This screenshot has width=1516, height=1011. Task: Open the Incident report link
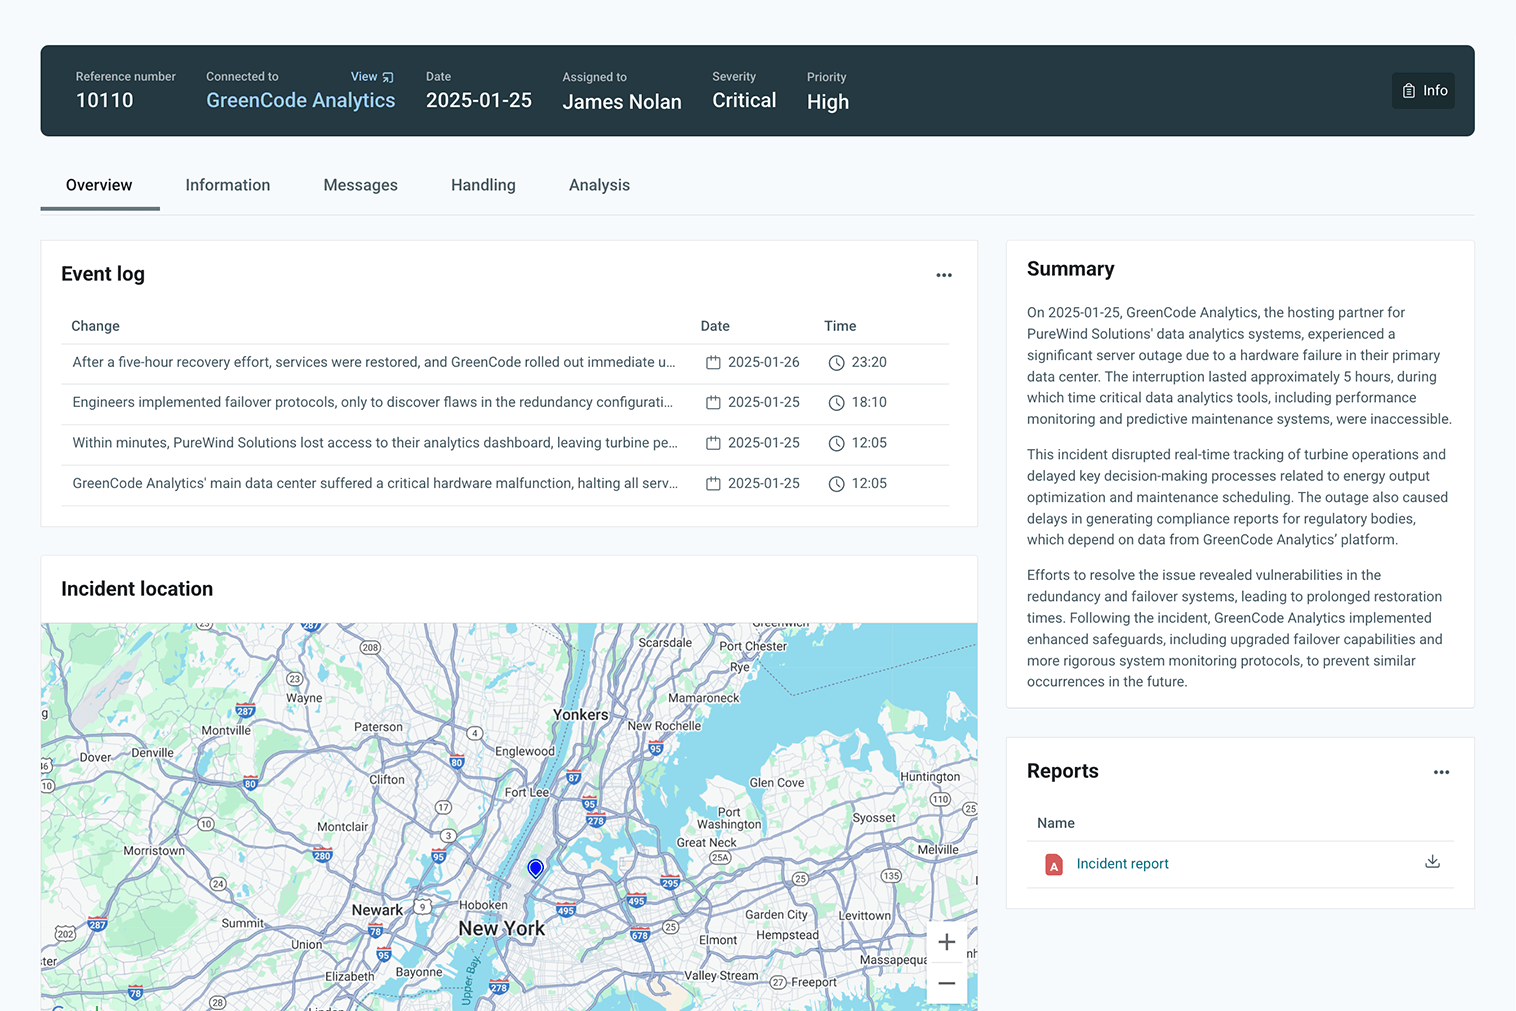(x=1122, y=864)
